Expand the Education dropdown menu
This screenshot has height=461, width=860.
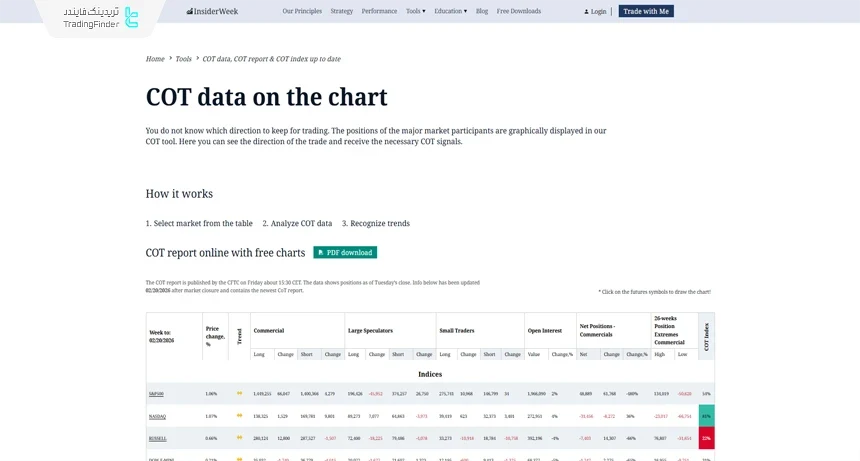click(450, 11)
